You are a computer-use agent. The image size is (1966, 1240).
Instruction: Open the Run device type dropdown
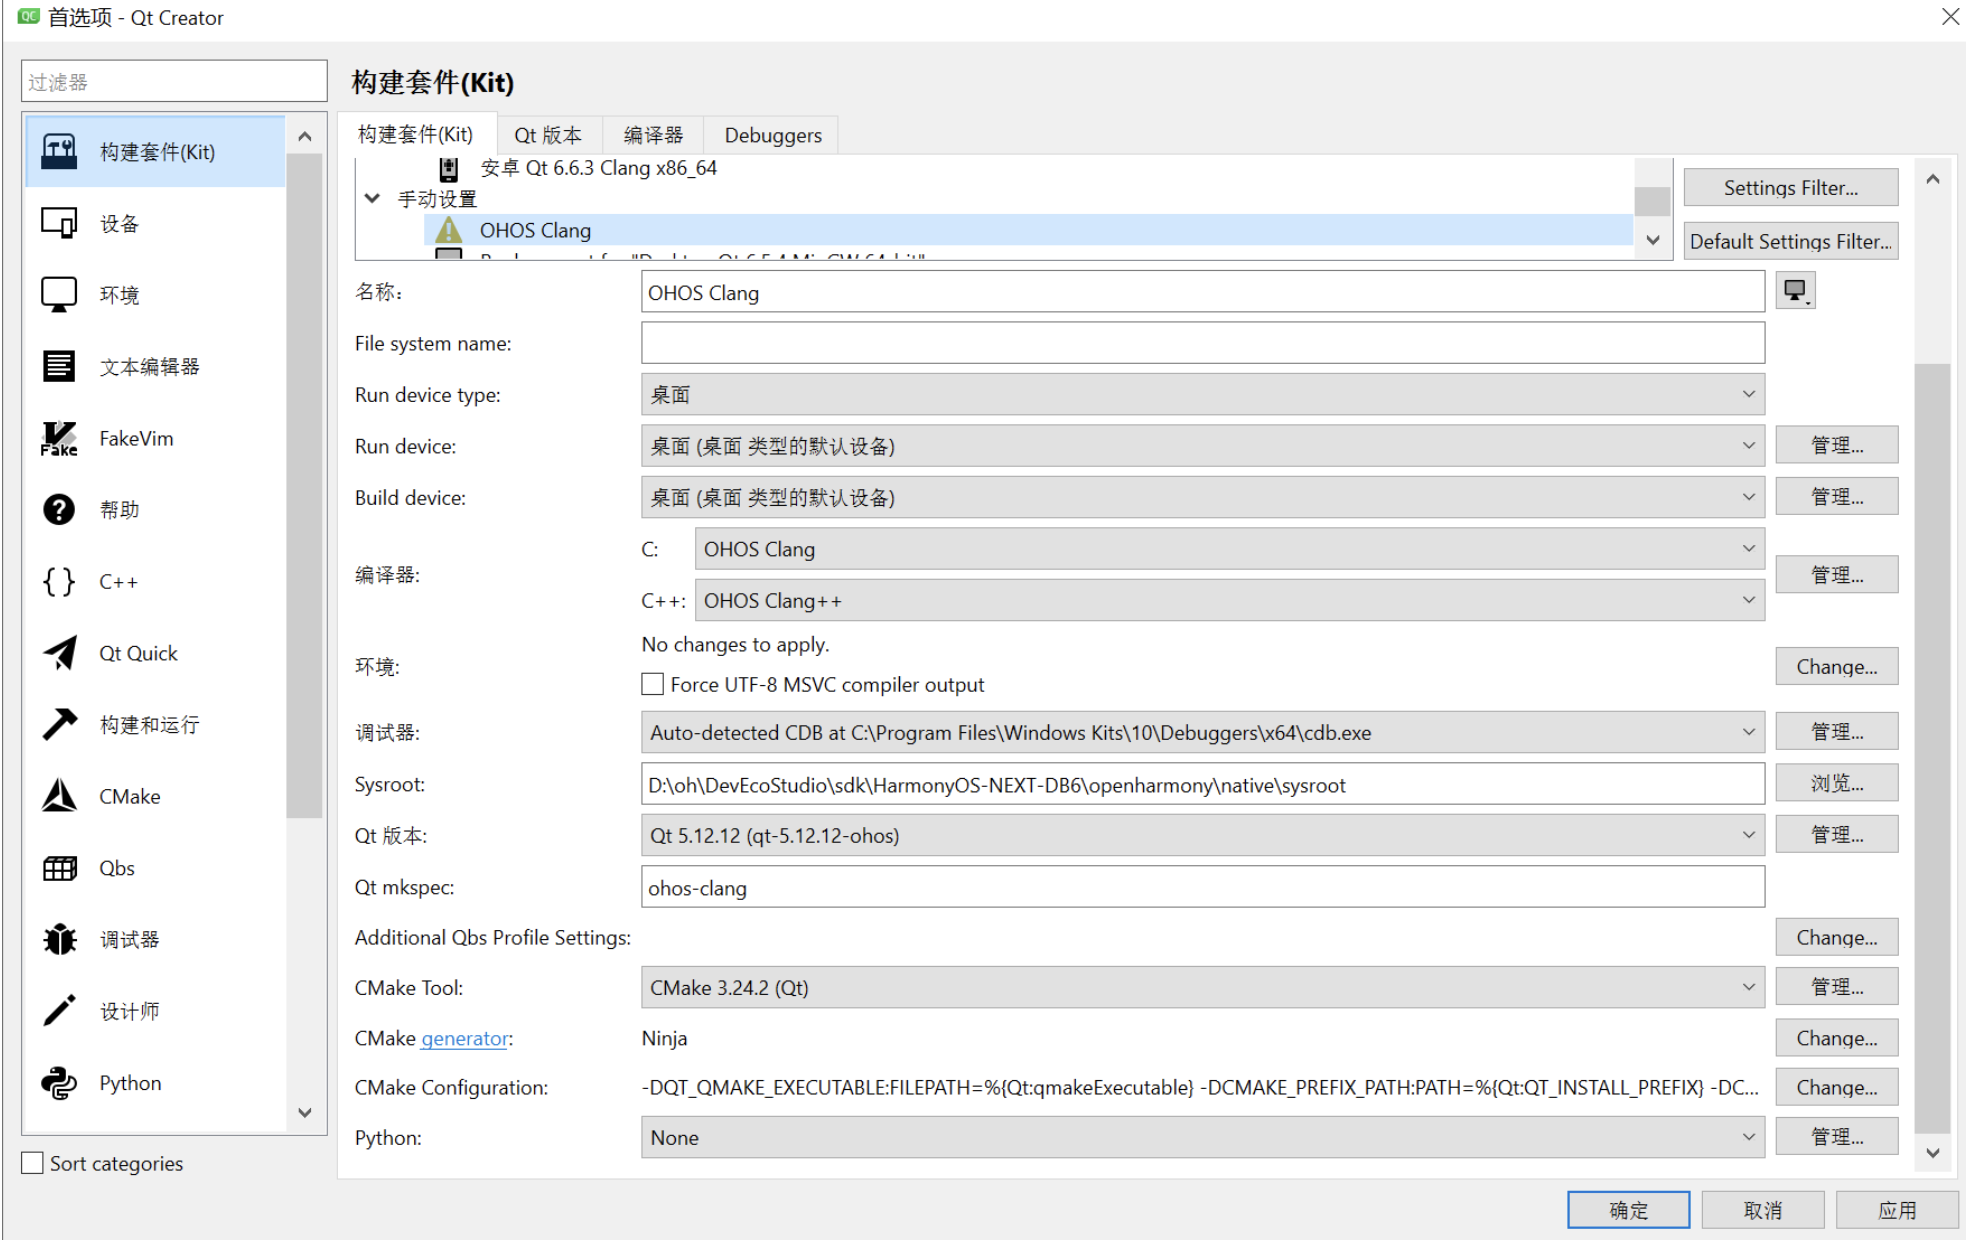click(x=1201, y=395)
